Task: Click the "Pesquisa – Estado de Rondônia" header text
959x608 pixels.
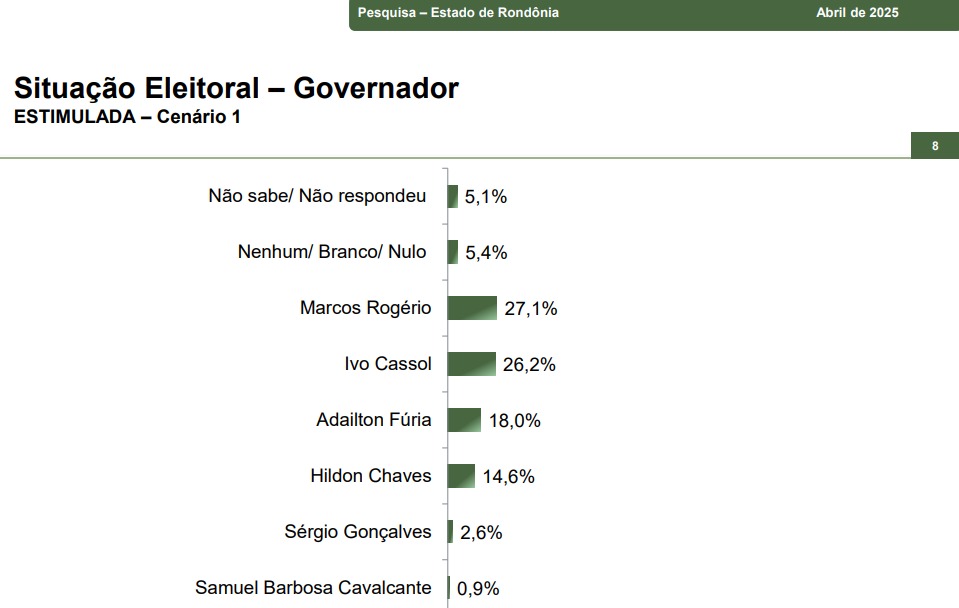Action: (458, 13)
